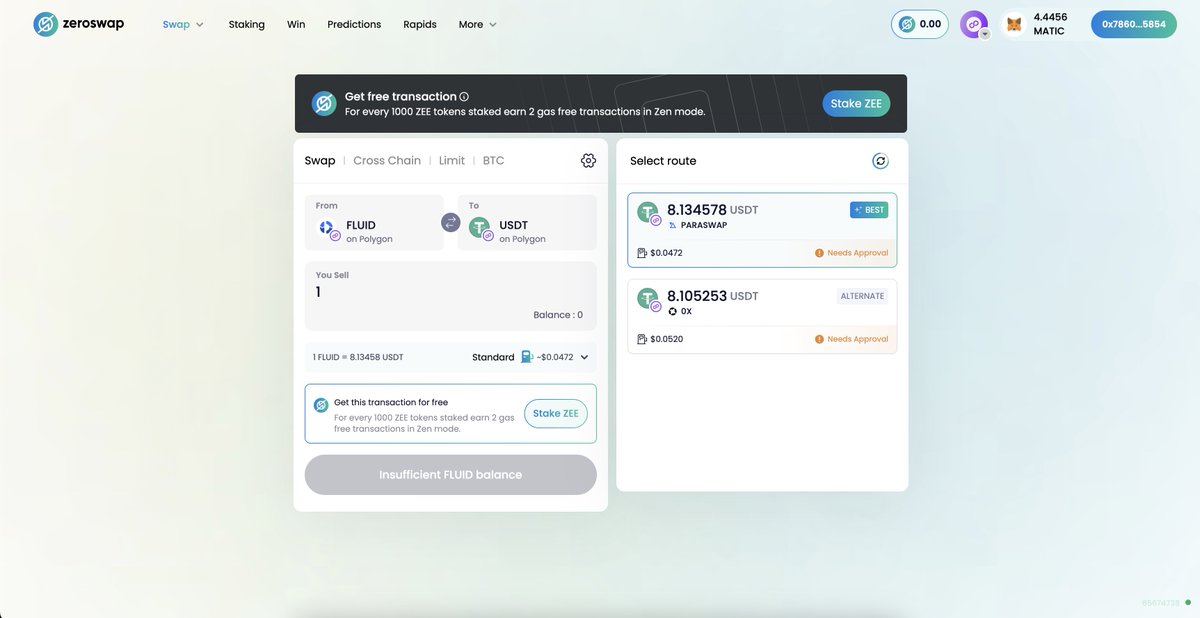Select the Paraswap BEST route card
Screen dimensions: 1200x618
[762, 230]
